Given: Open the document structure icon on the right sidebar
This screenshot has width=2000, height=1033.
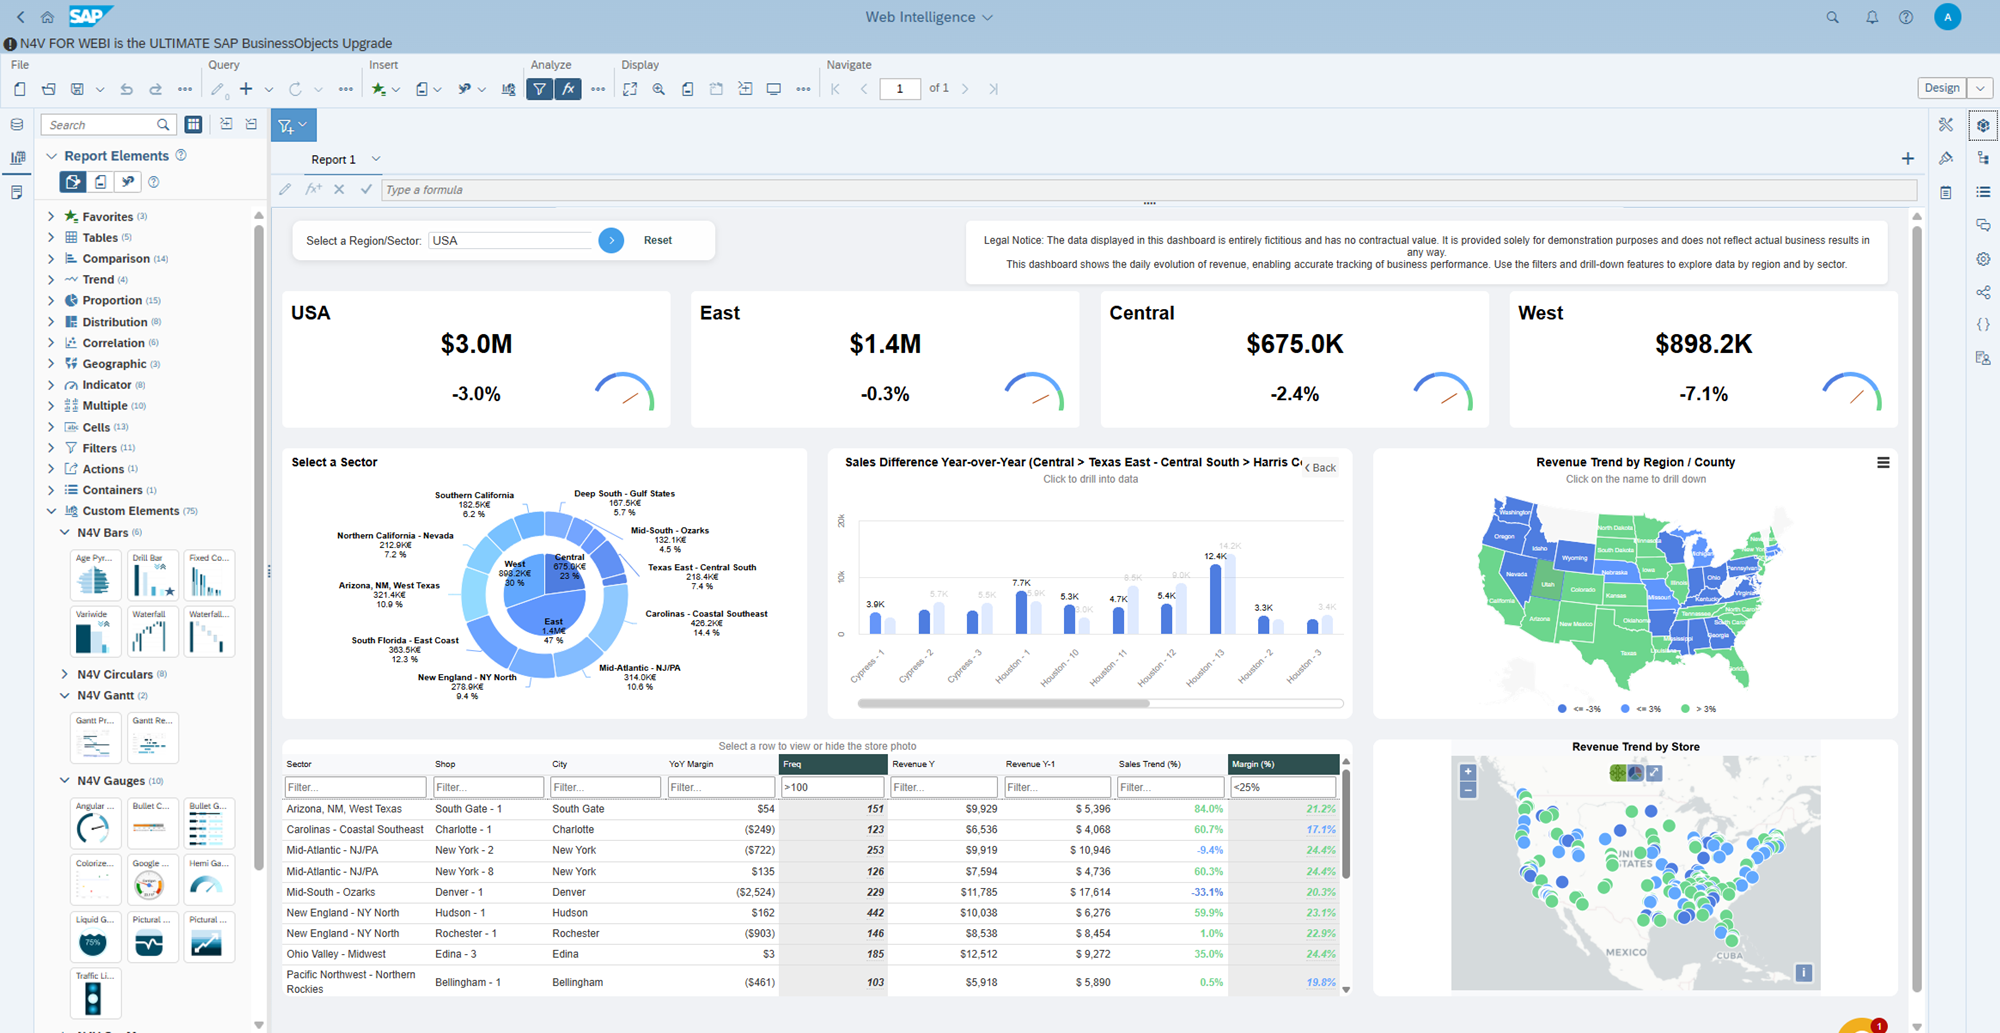Looking at the screenshot, I should (1983, 159).
